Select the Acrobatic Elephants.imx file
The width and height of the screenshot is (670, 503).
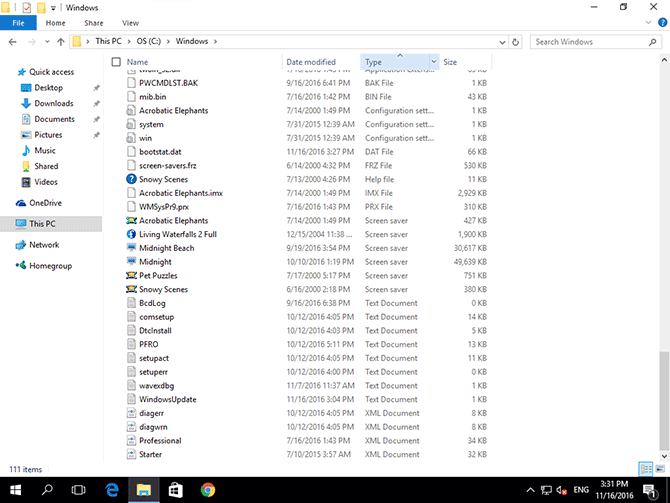[181, 193]
